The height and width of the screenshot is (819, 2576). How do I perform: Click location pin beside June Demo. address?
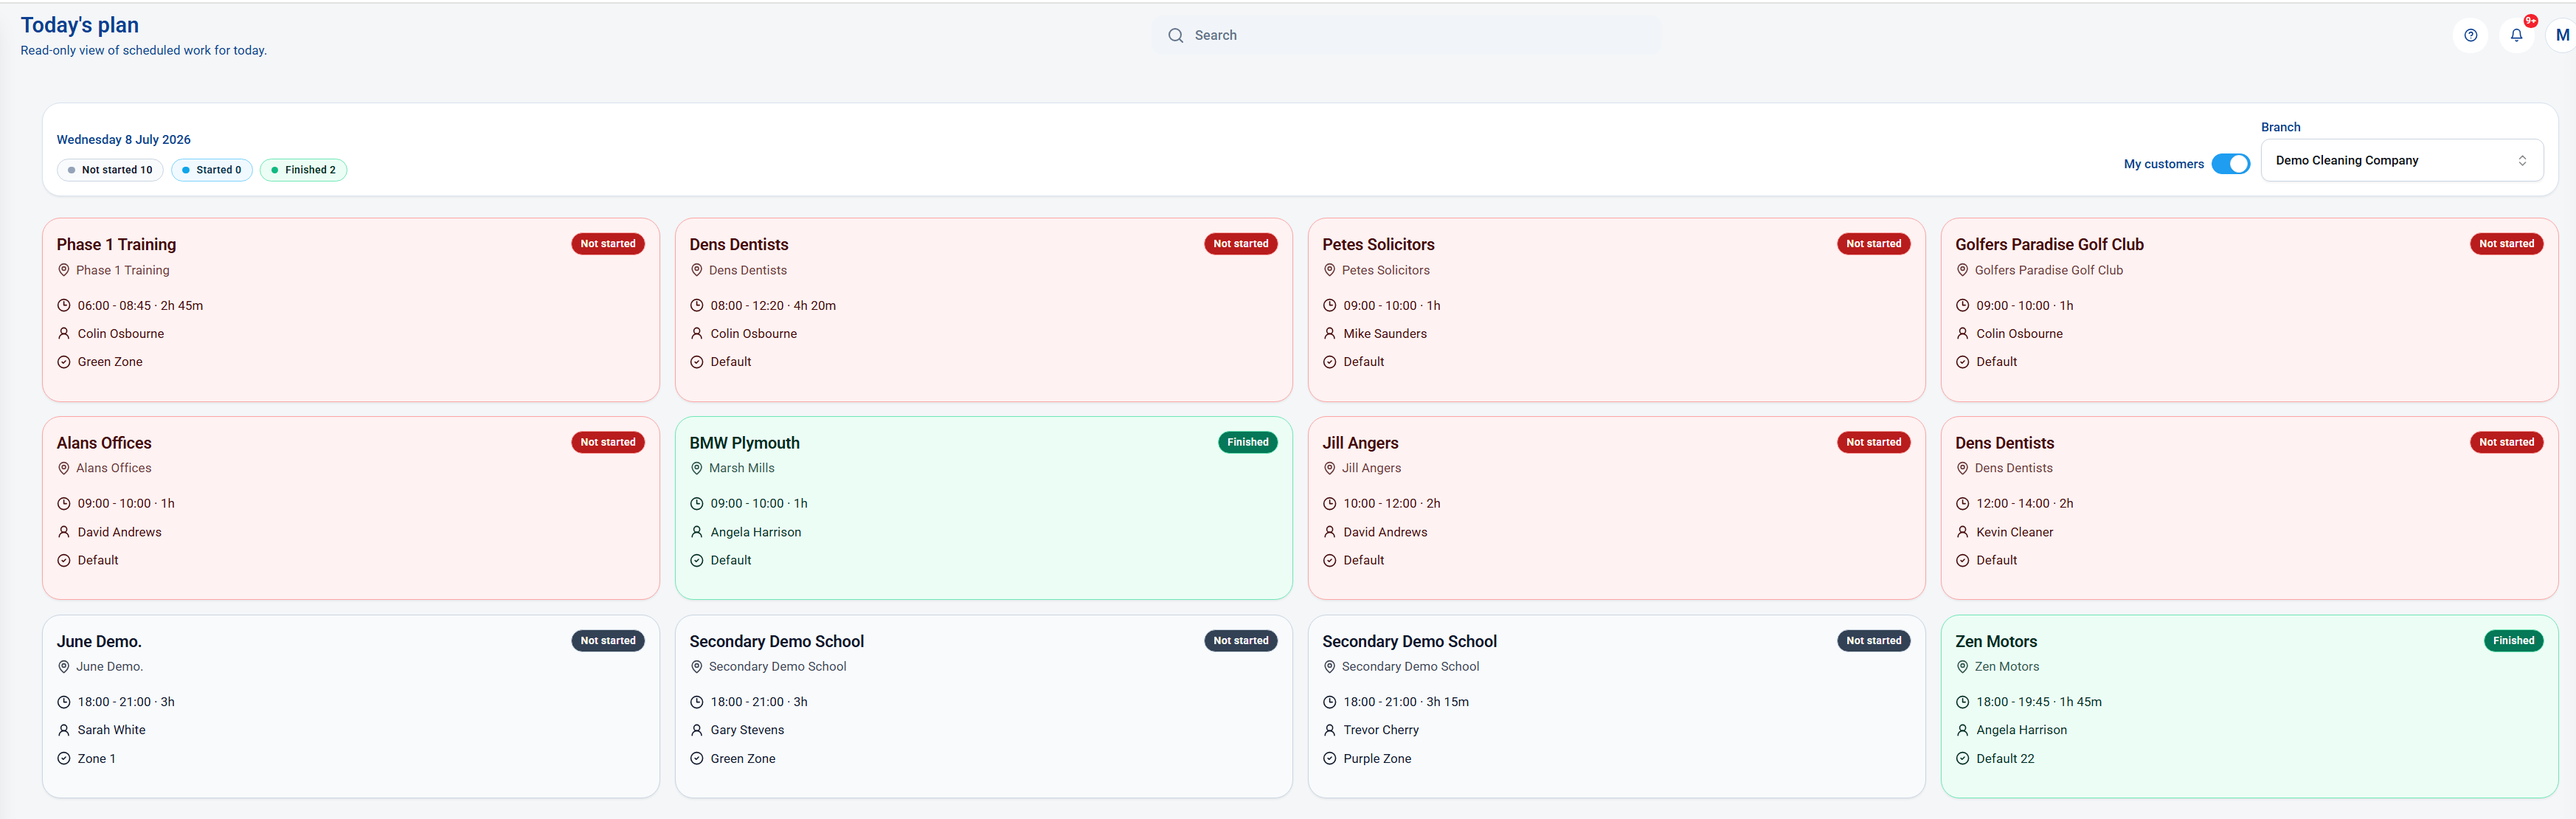click(64, 667)
